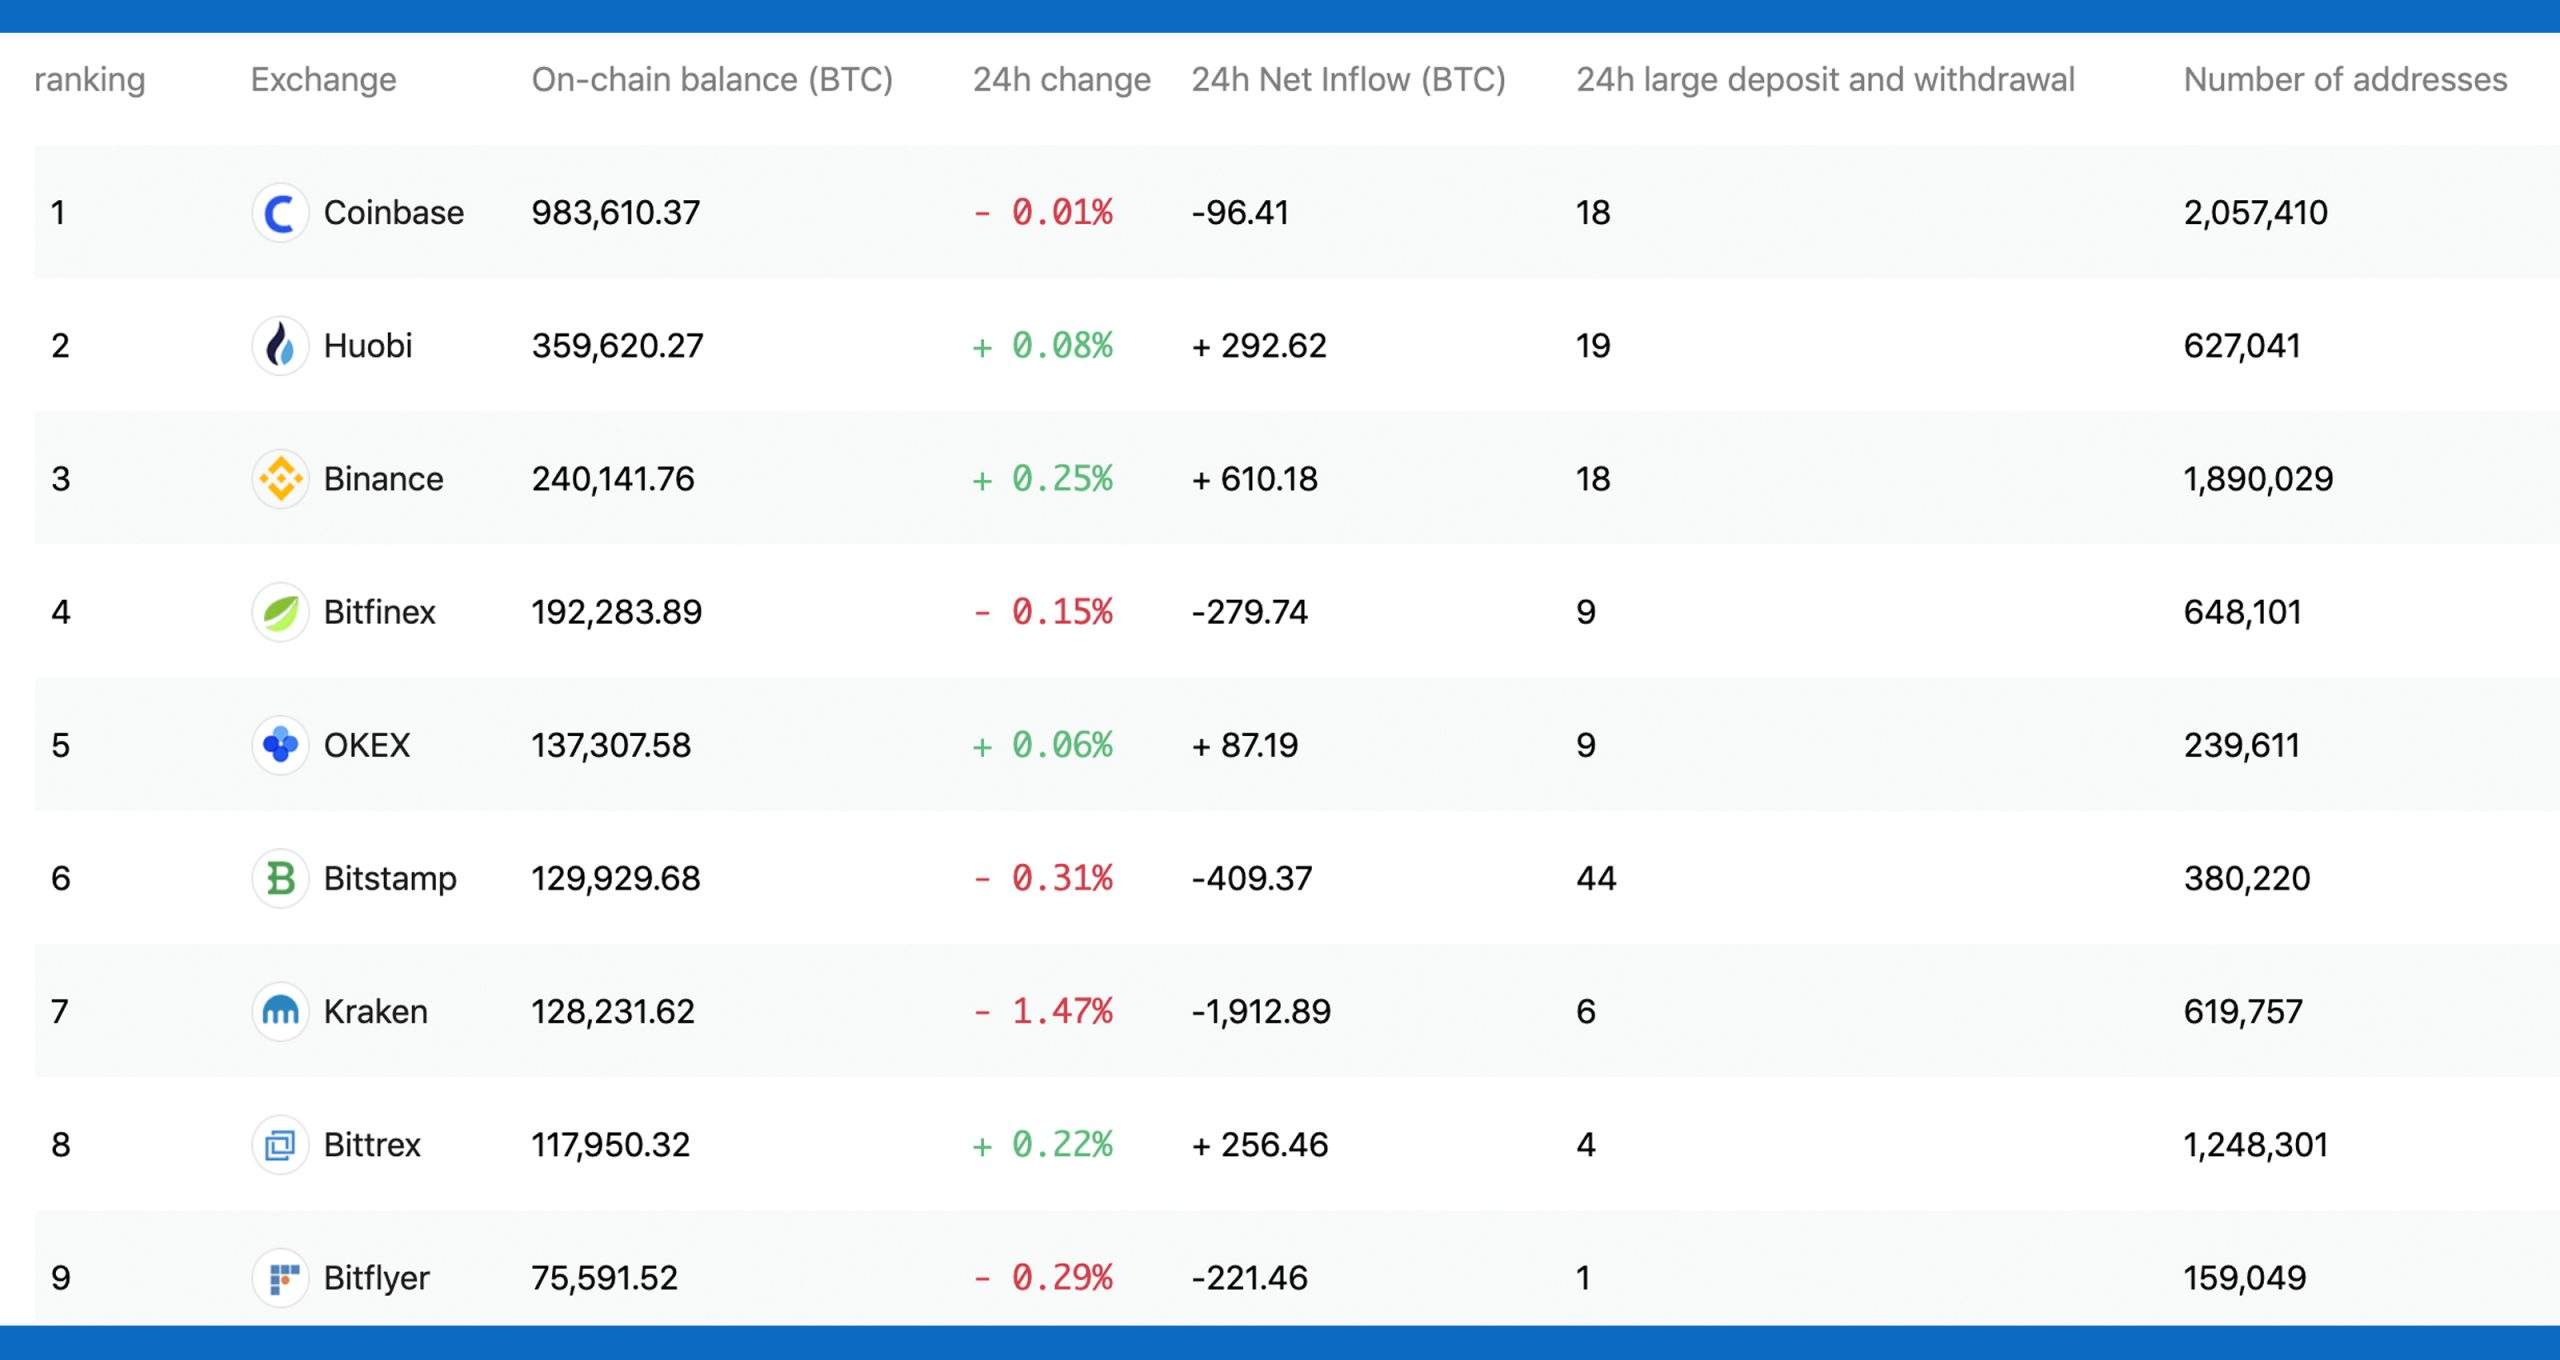Screen dimensions: 2560x1360
Task: Click the ranking column header
Action: click(x=89, y=79)
